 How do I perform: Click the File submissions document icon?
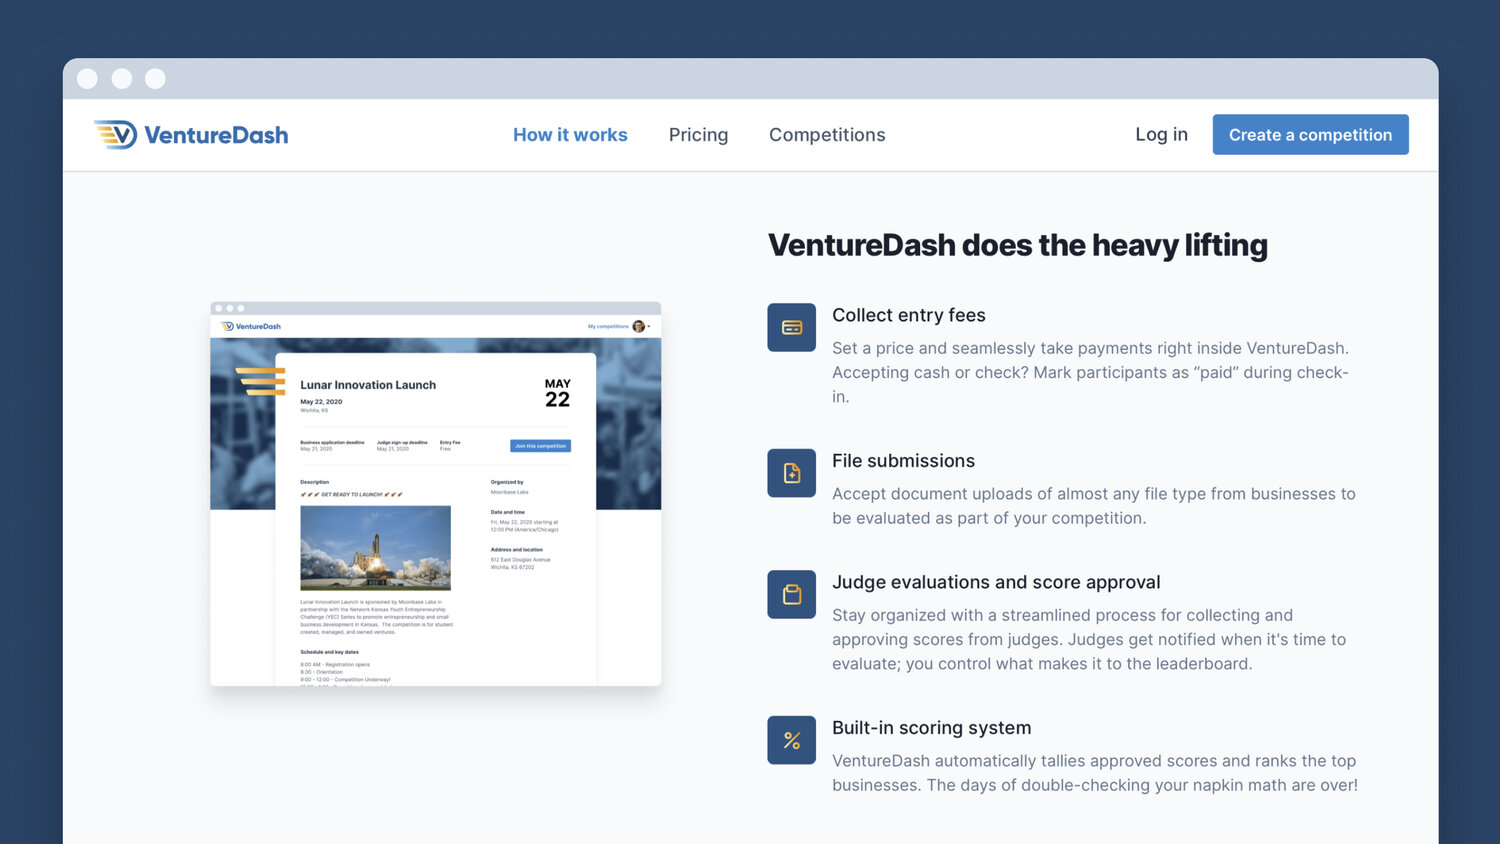[x=791, y=473]
